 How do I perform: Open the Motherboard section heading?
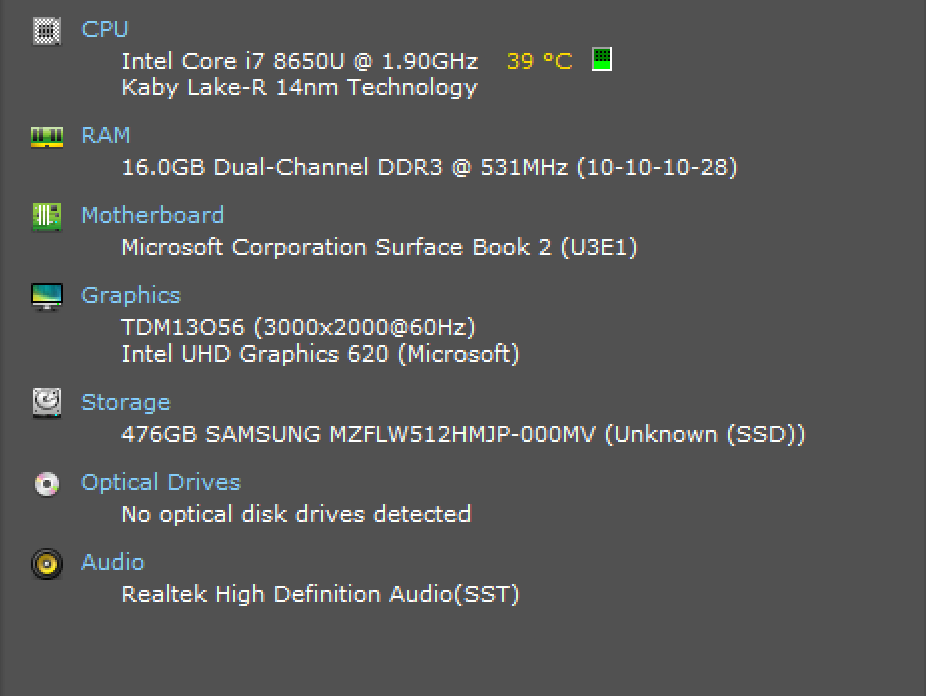point(152,215)
